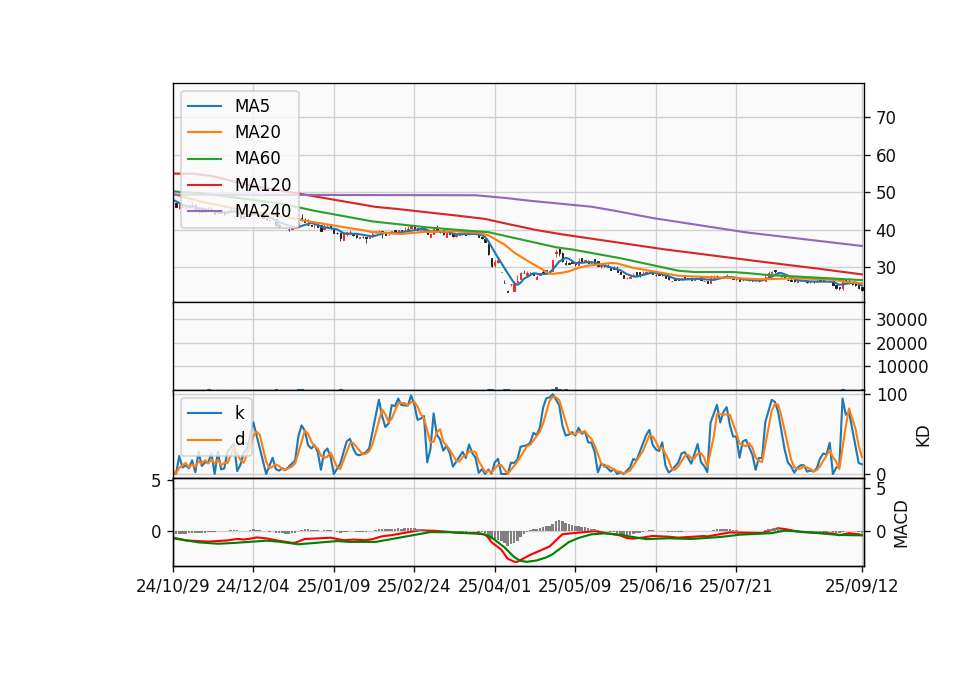Click the 25/04/01 date axis label
The width and height of the screenshot is (960, 690).
point(495,586)
